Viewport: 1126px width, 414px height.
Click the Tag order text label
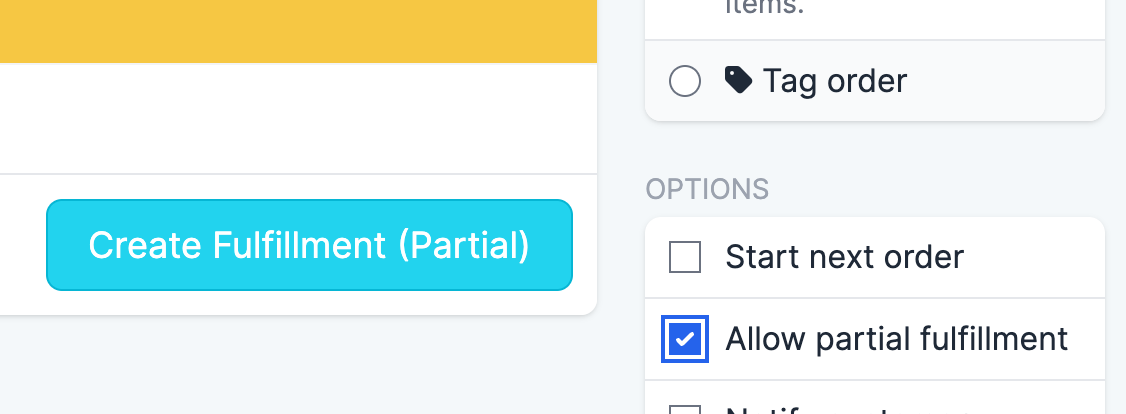[834, 81]
